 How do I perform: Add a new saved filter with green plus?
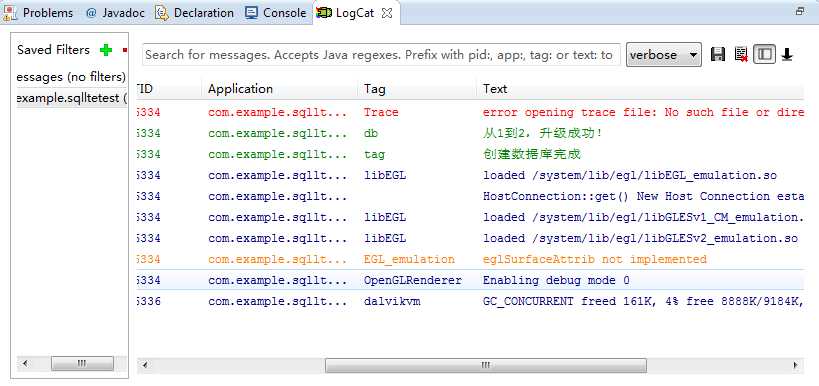[x=106, y=50]
